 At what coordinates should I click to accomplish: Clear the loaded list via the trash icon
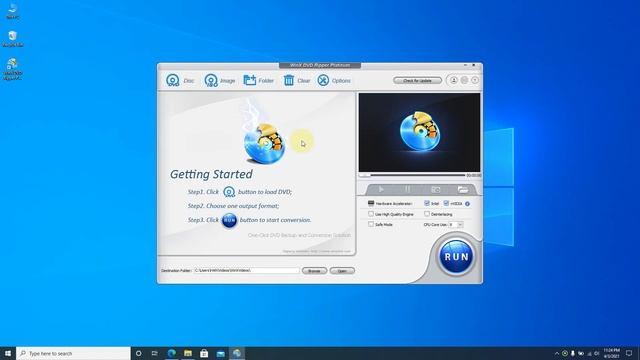[297, 80]
